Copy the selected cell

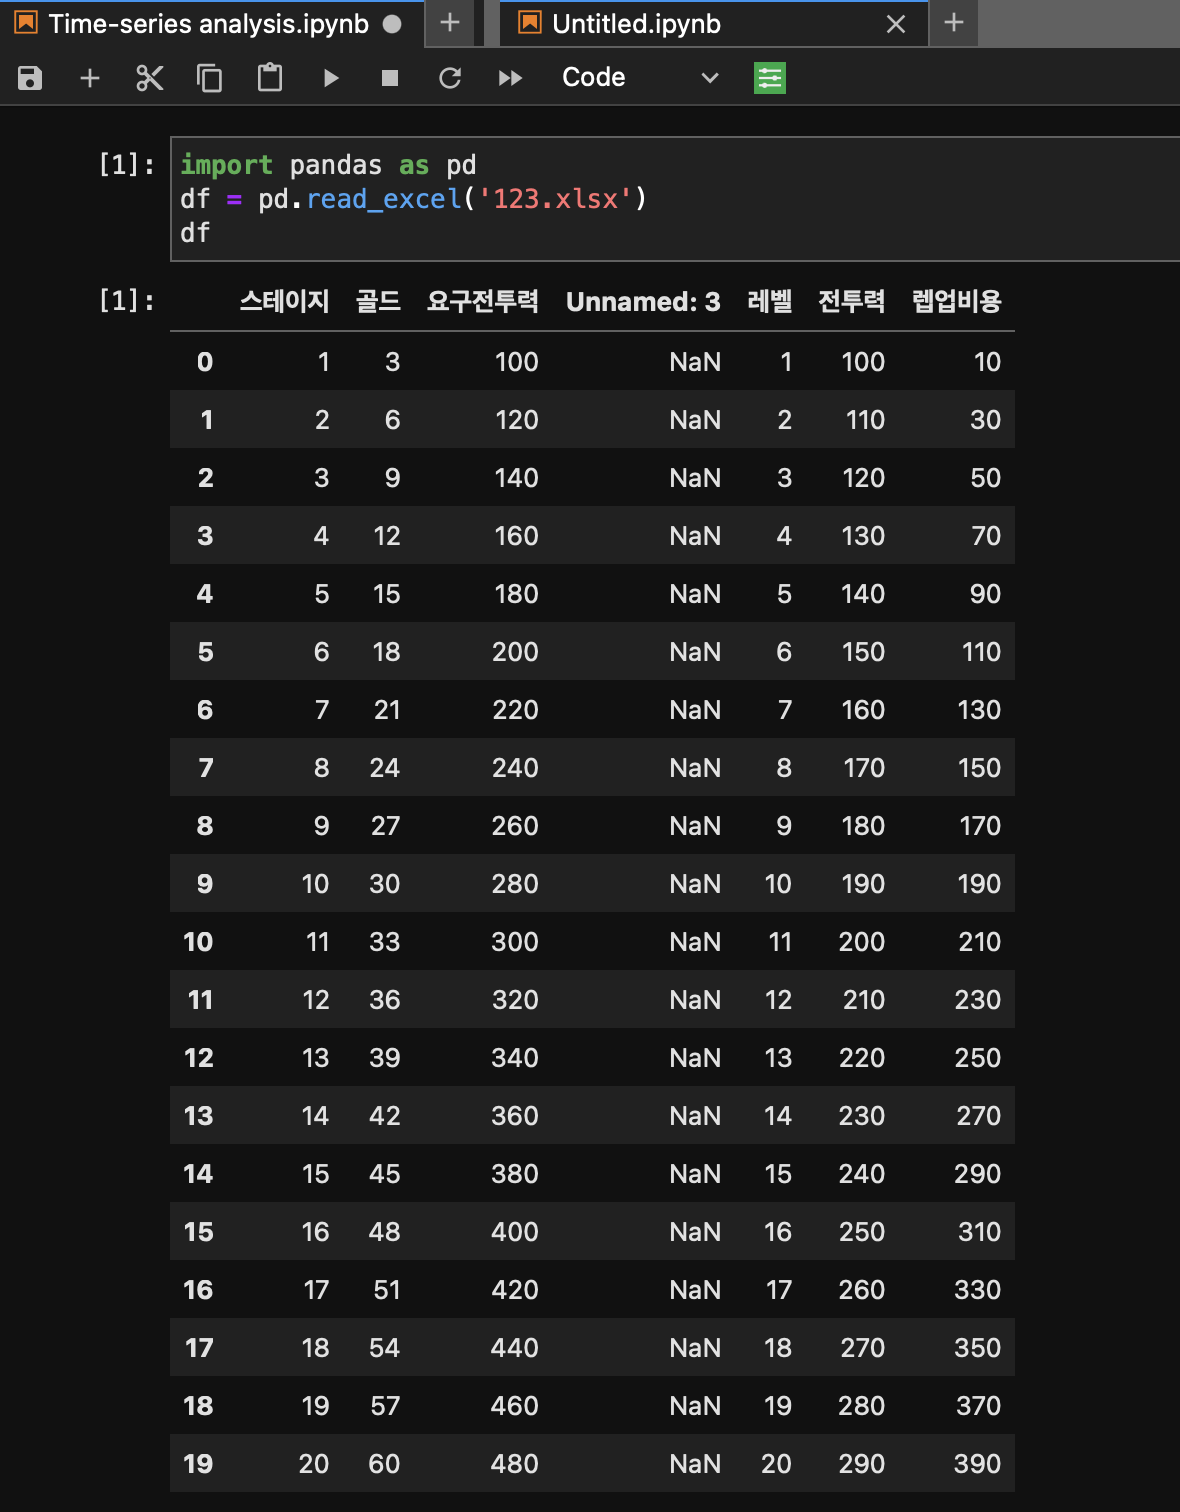pos(210,78)
